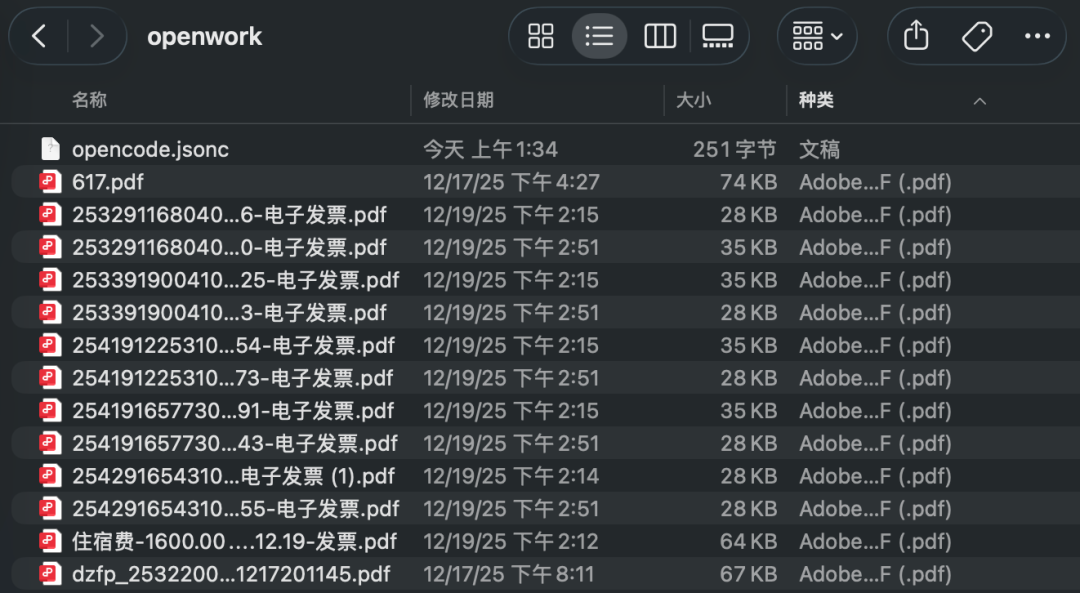Open the Share menu icon

pos(916,37)
